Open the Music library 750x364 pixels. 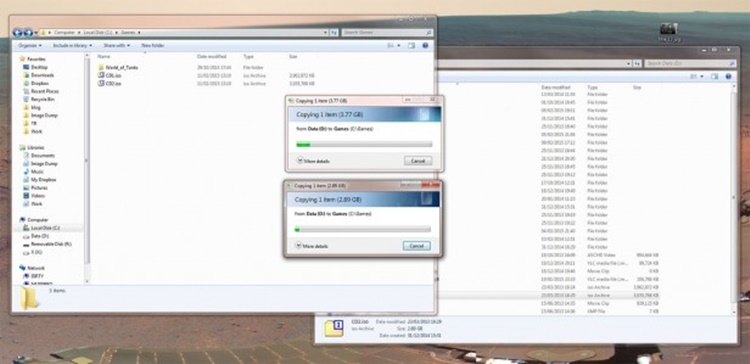pos(33,171)
